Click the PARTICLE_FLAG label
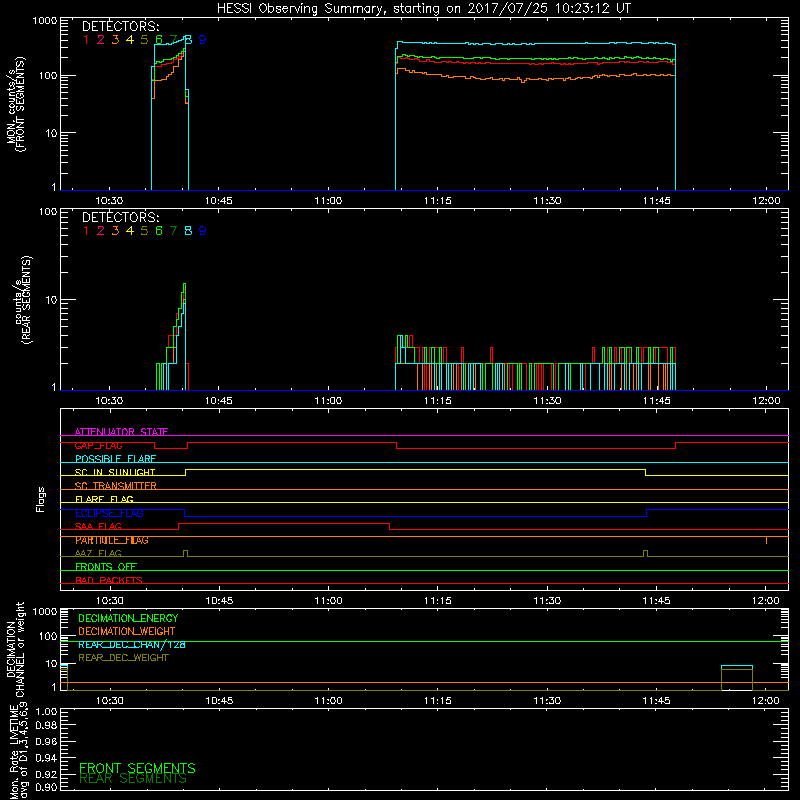Viewport: 800px width, 800px height. point(112,540)
